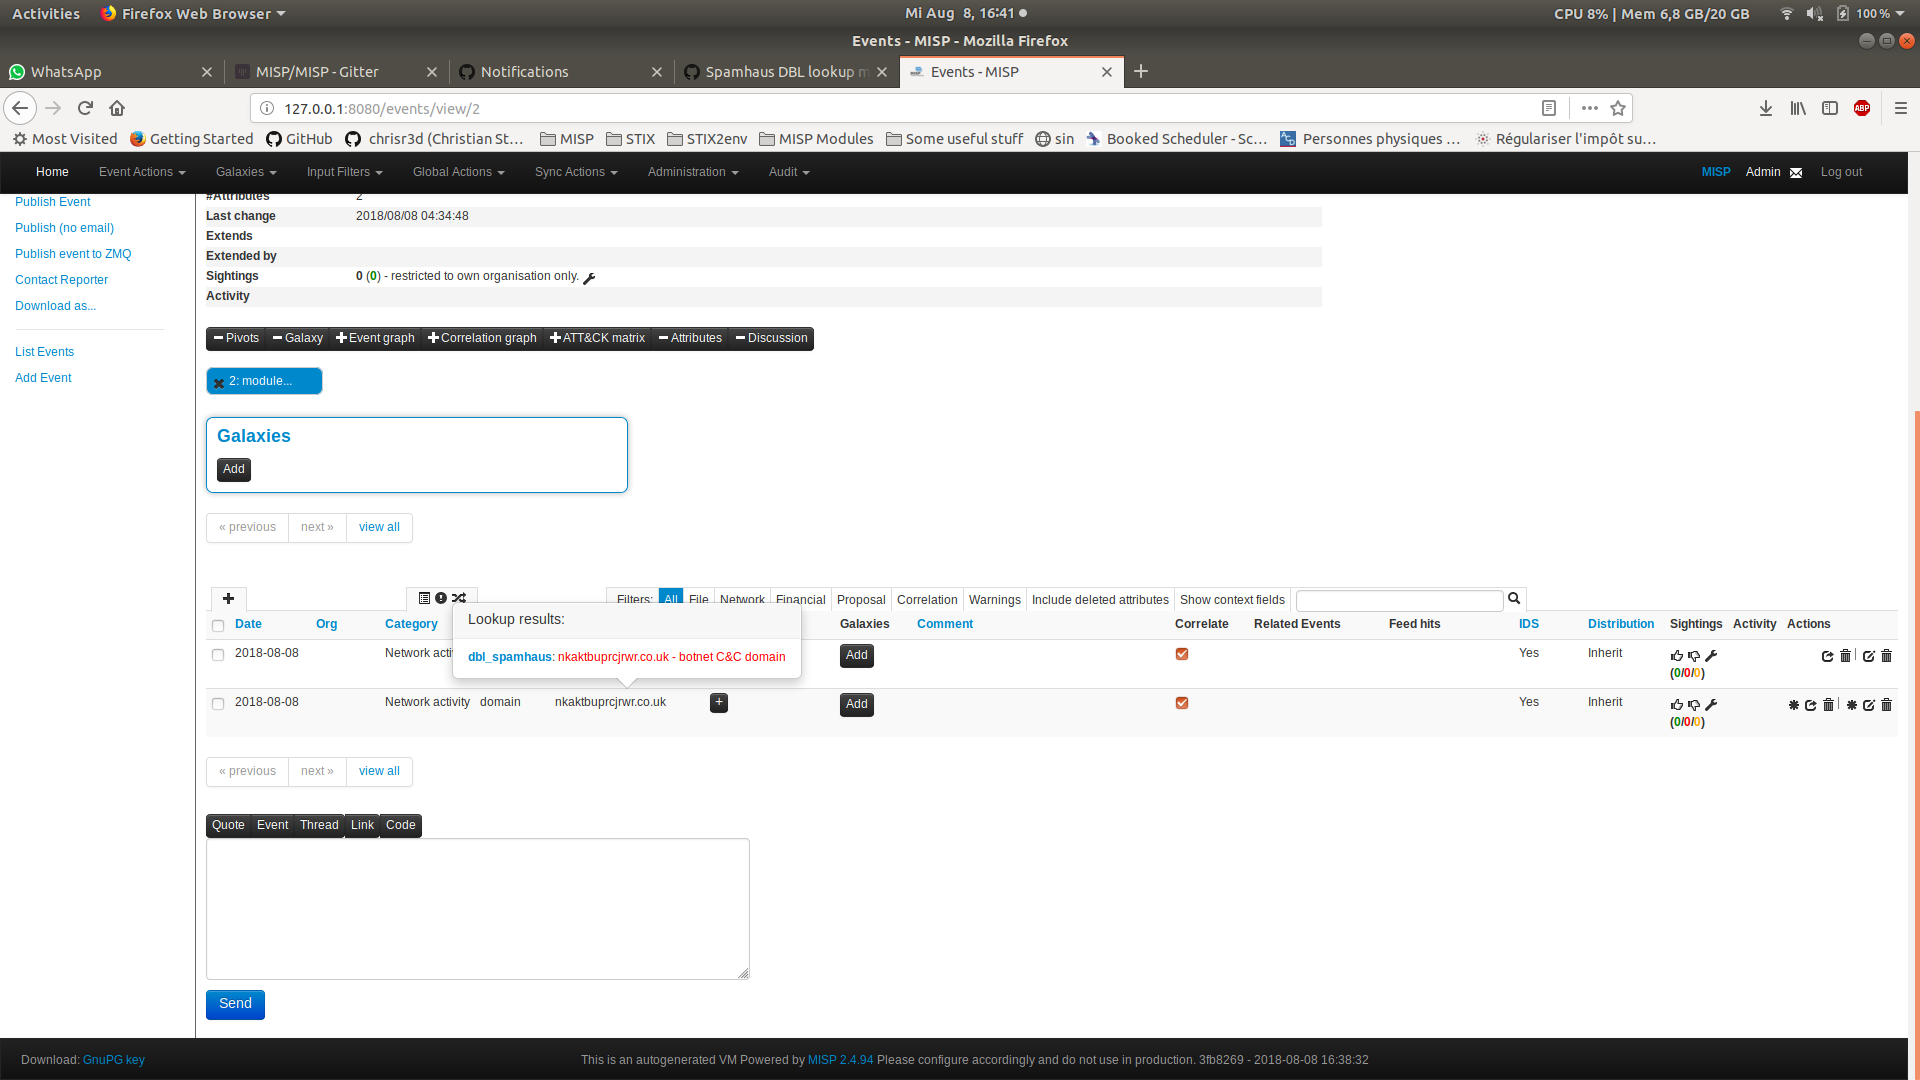The image size is (1920, 1080).
Task: Click the shuffle icon above the attribute table
Action: [460, 597]
